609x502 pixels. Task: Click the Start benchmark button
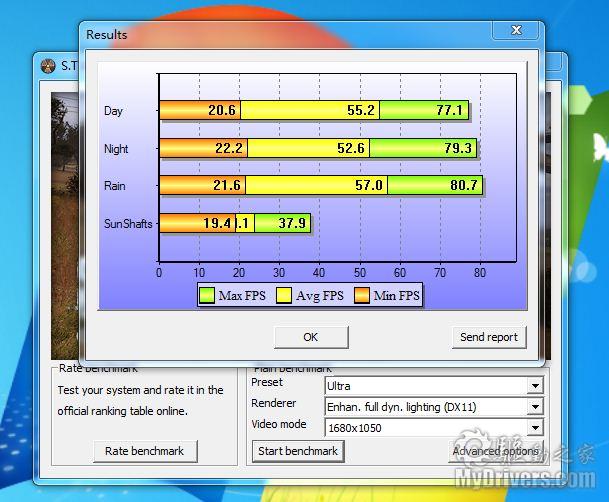click(298, 451)
